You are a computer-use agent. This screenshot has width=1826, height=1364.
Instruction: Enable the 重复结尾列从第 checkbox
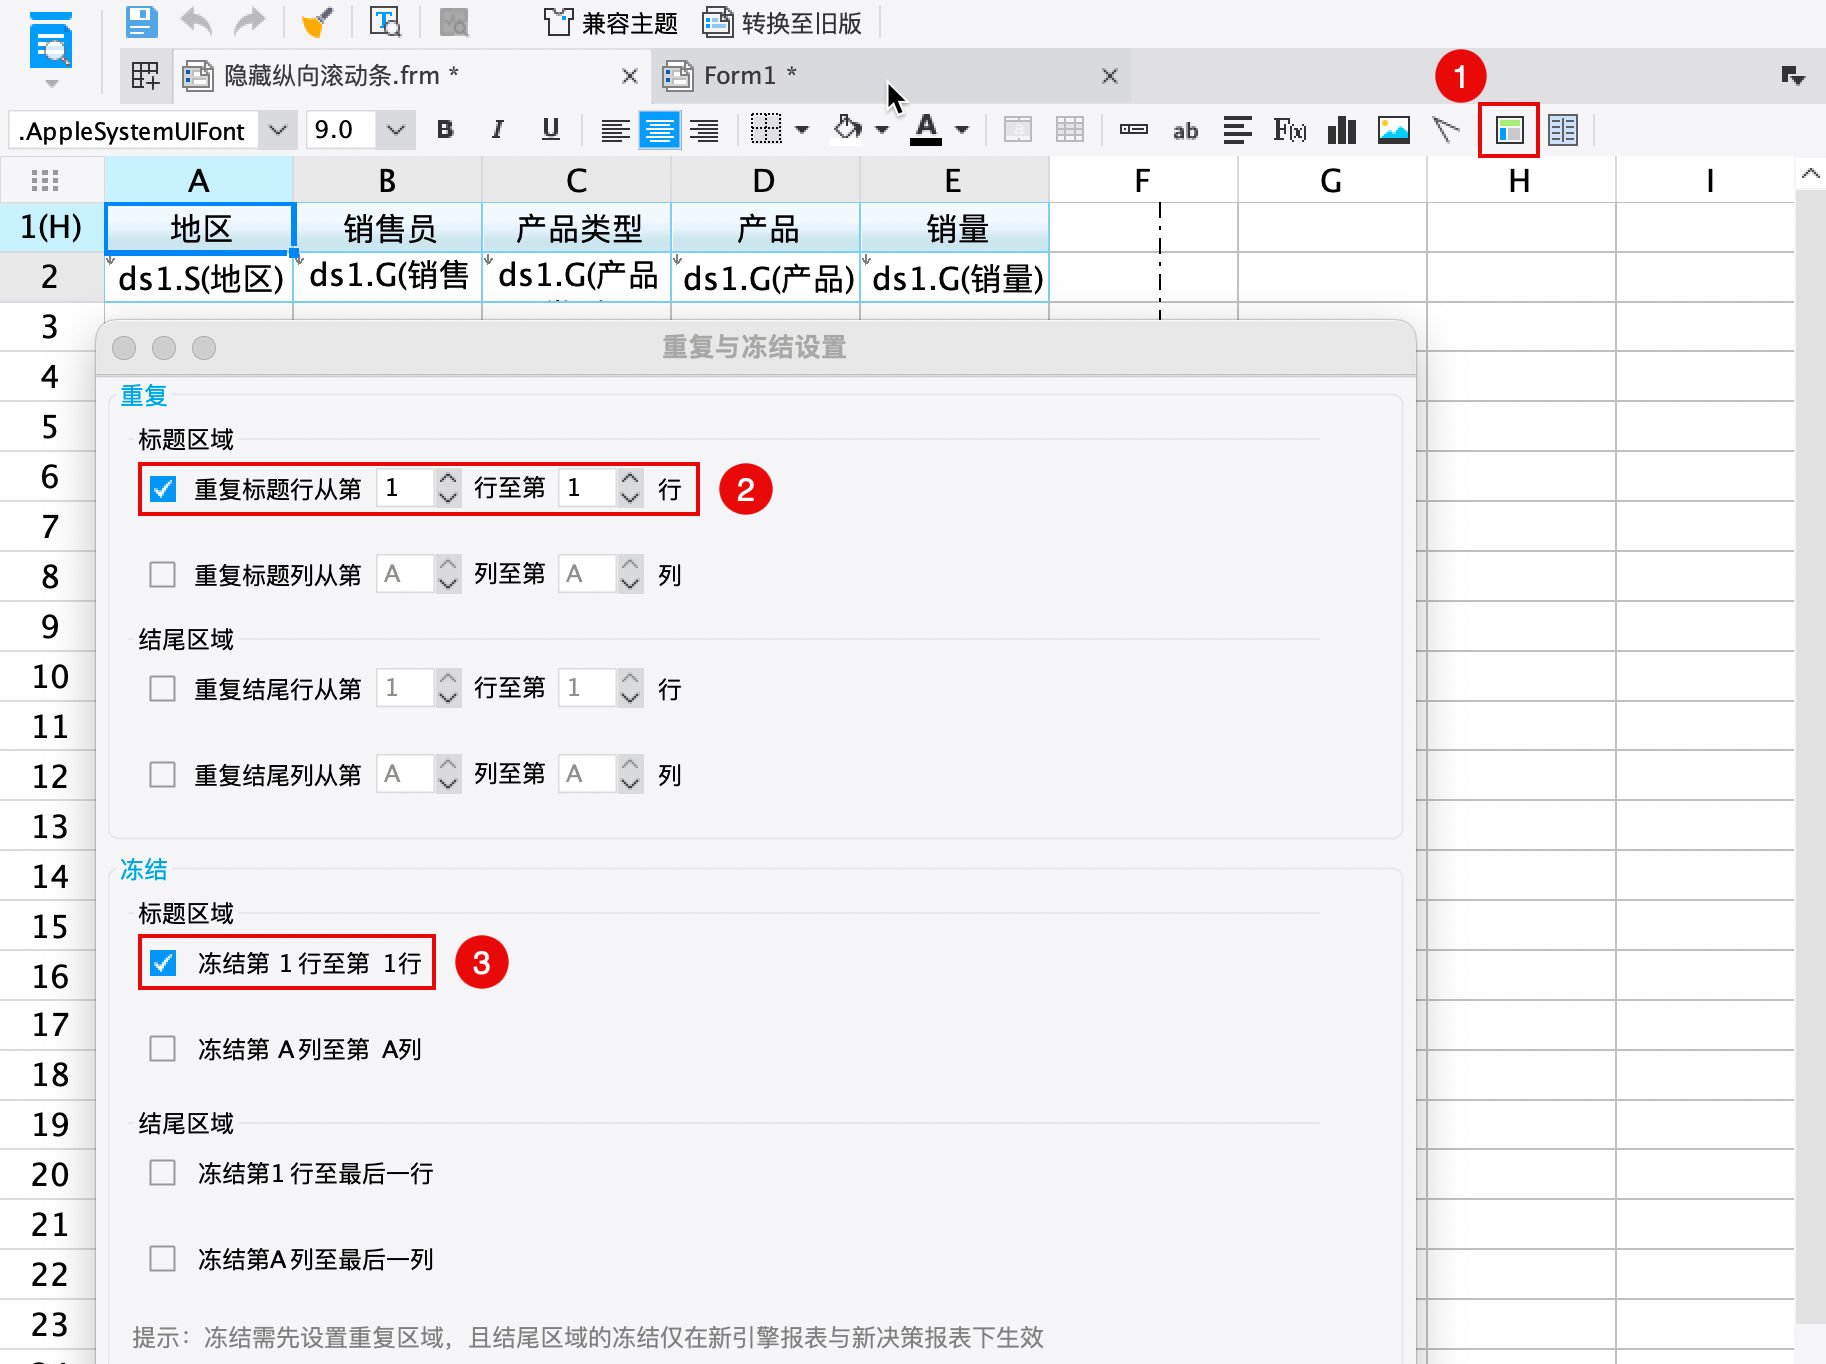[x=163, y=775]
